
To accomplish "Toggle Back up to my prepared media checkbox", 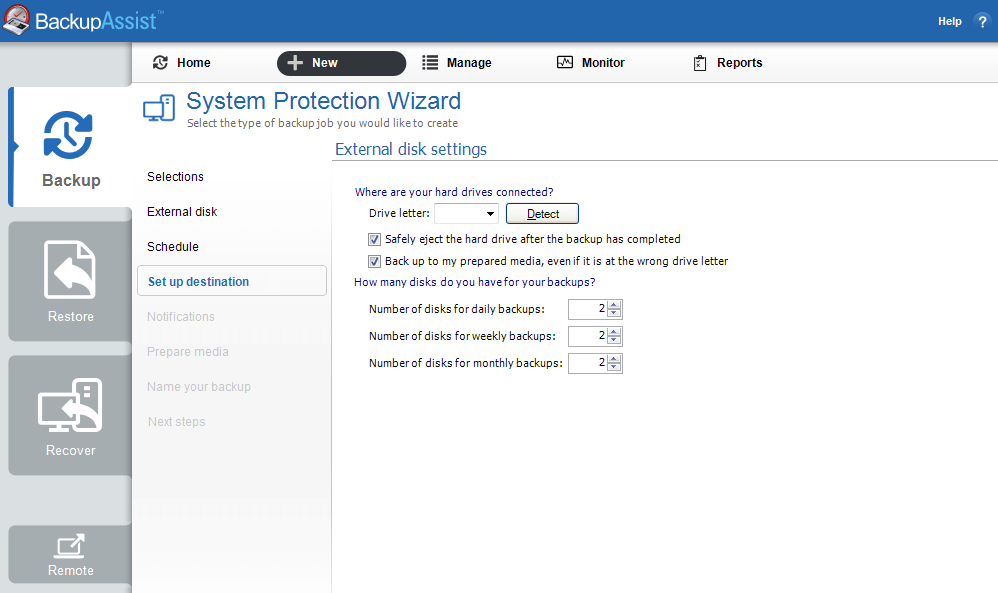I will click(x=375, y=262).
